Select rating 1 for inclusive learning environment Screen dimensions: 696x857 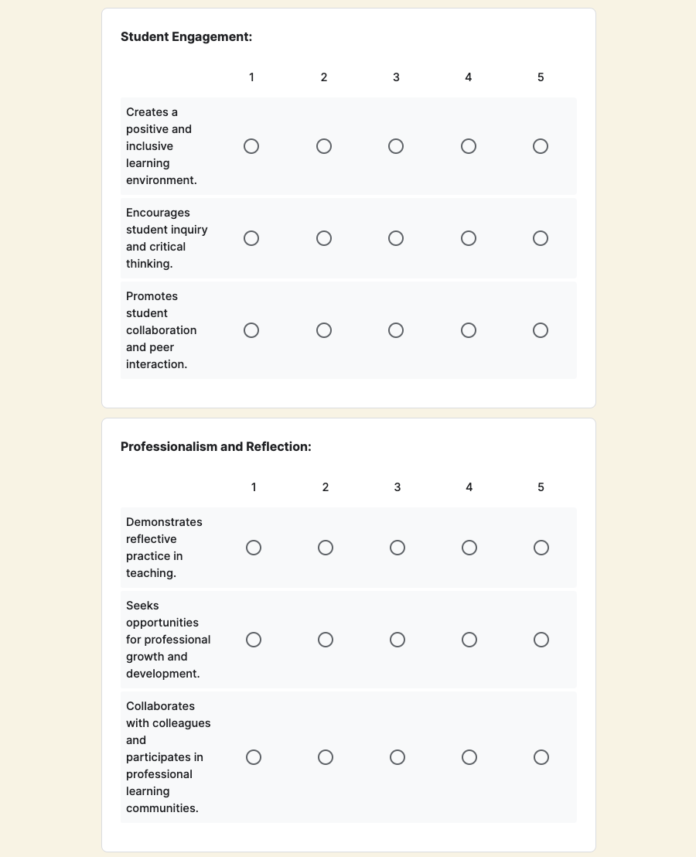(251, 145)
